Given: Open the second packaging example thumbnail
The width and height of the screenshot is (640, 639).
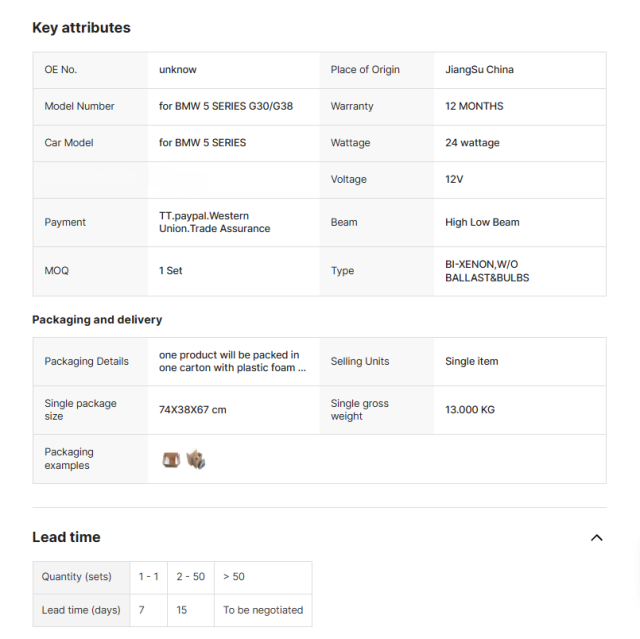Looking at the screenshot, I should (x=195, y=460).
